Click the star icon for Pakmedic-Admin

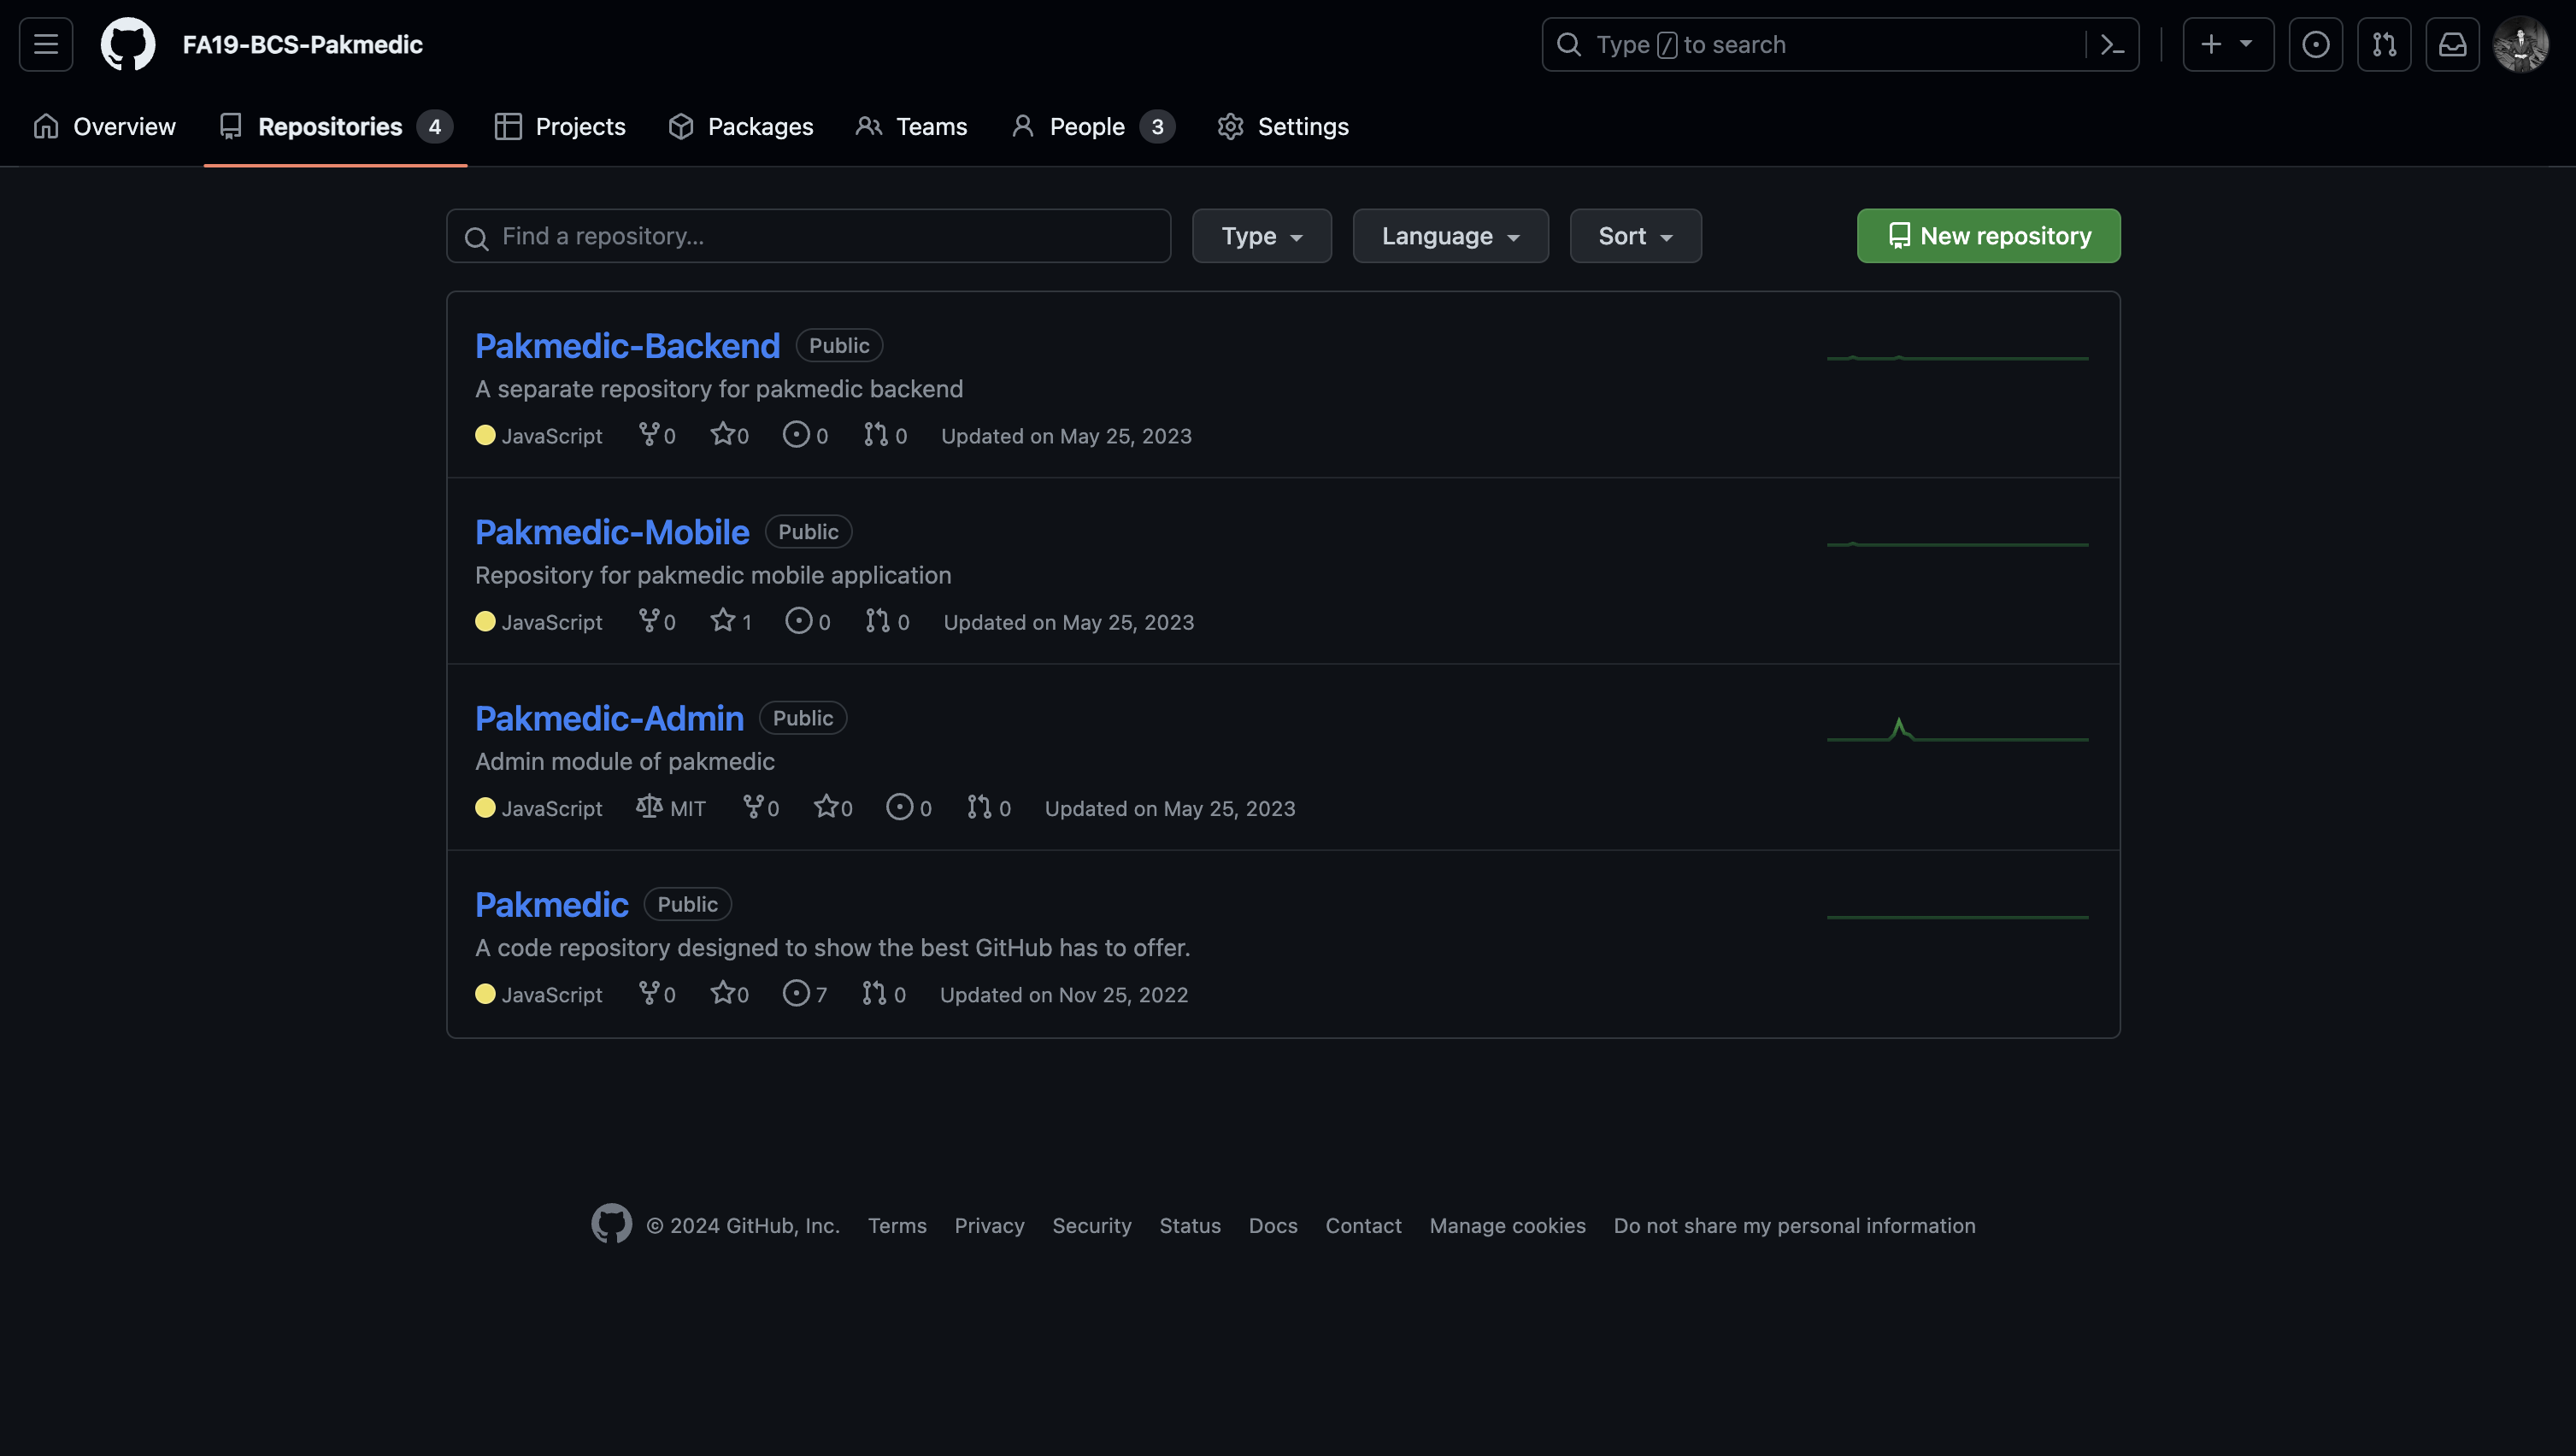coord(826,806)
